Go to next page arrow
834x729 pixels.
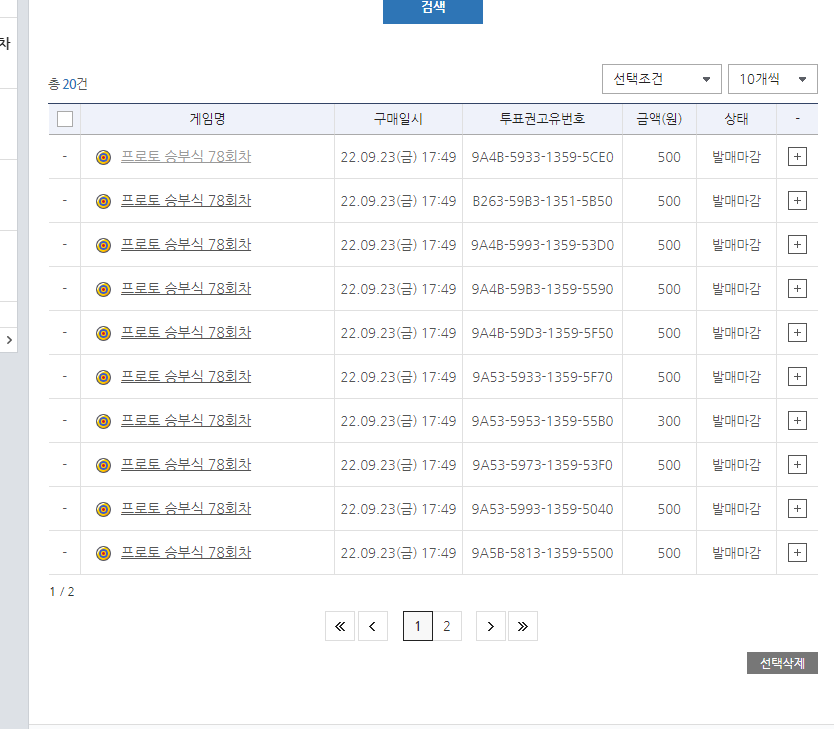point(490,626)
